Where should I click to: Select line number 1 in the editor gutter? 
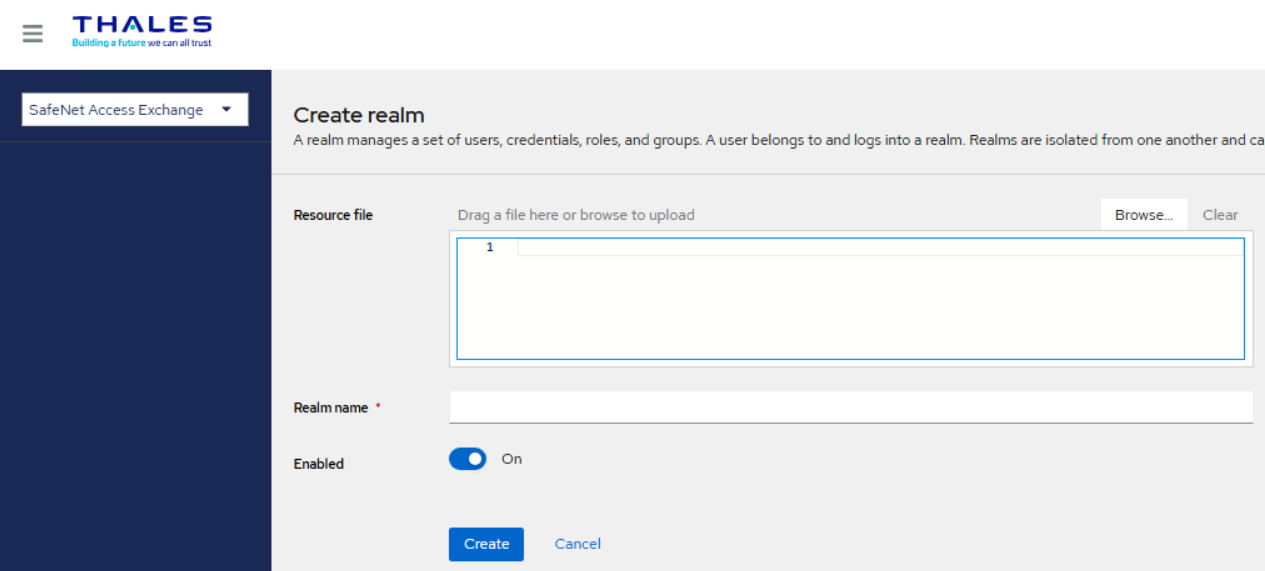click(x=489, y=247)
